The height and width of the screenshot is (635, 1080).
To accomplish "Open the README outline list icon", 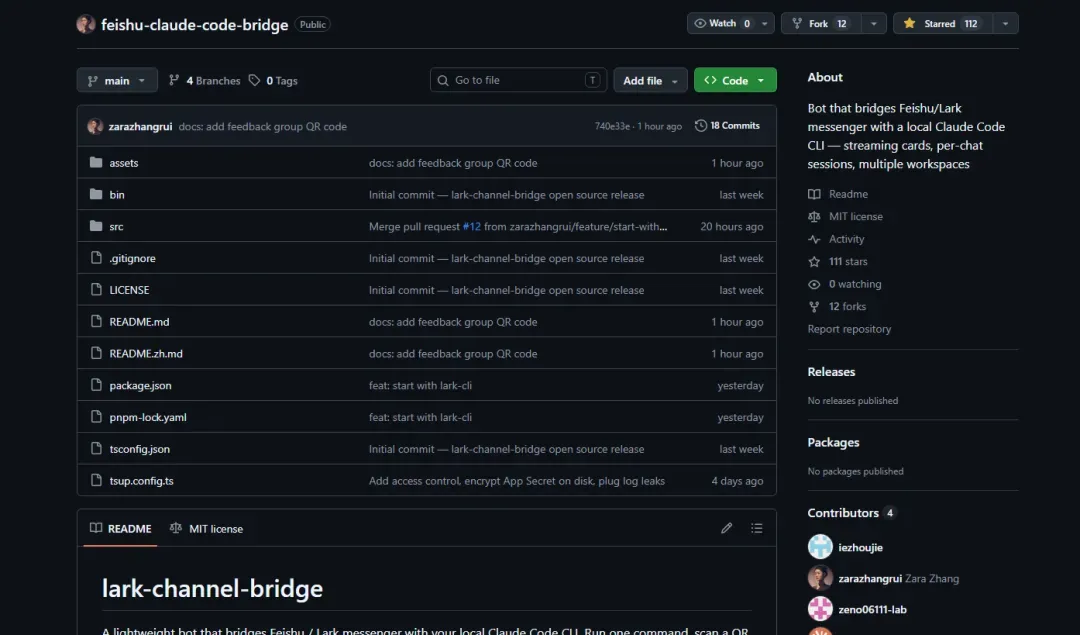I will [757, 528].
